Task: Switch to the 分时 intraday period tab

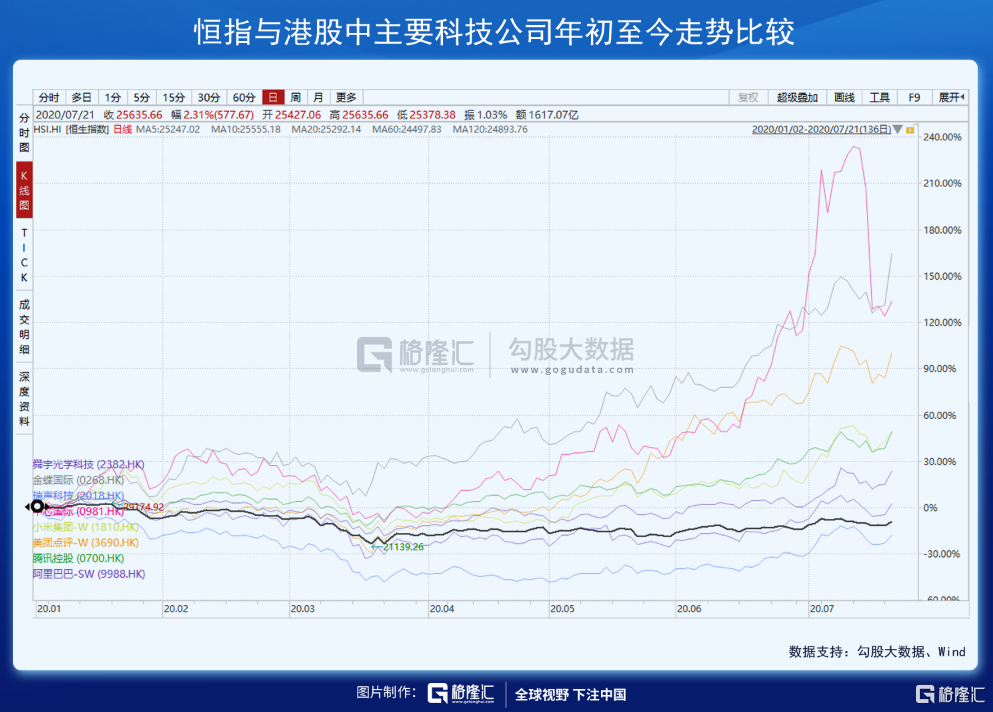Action: pos(49,98)
